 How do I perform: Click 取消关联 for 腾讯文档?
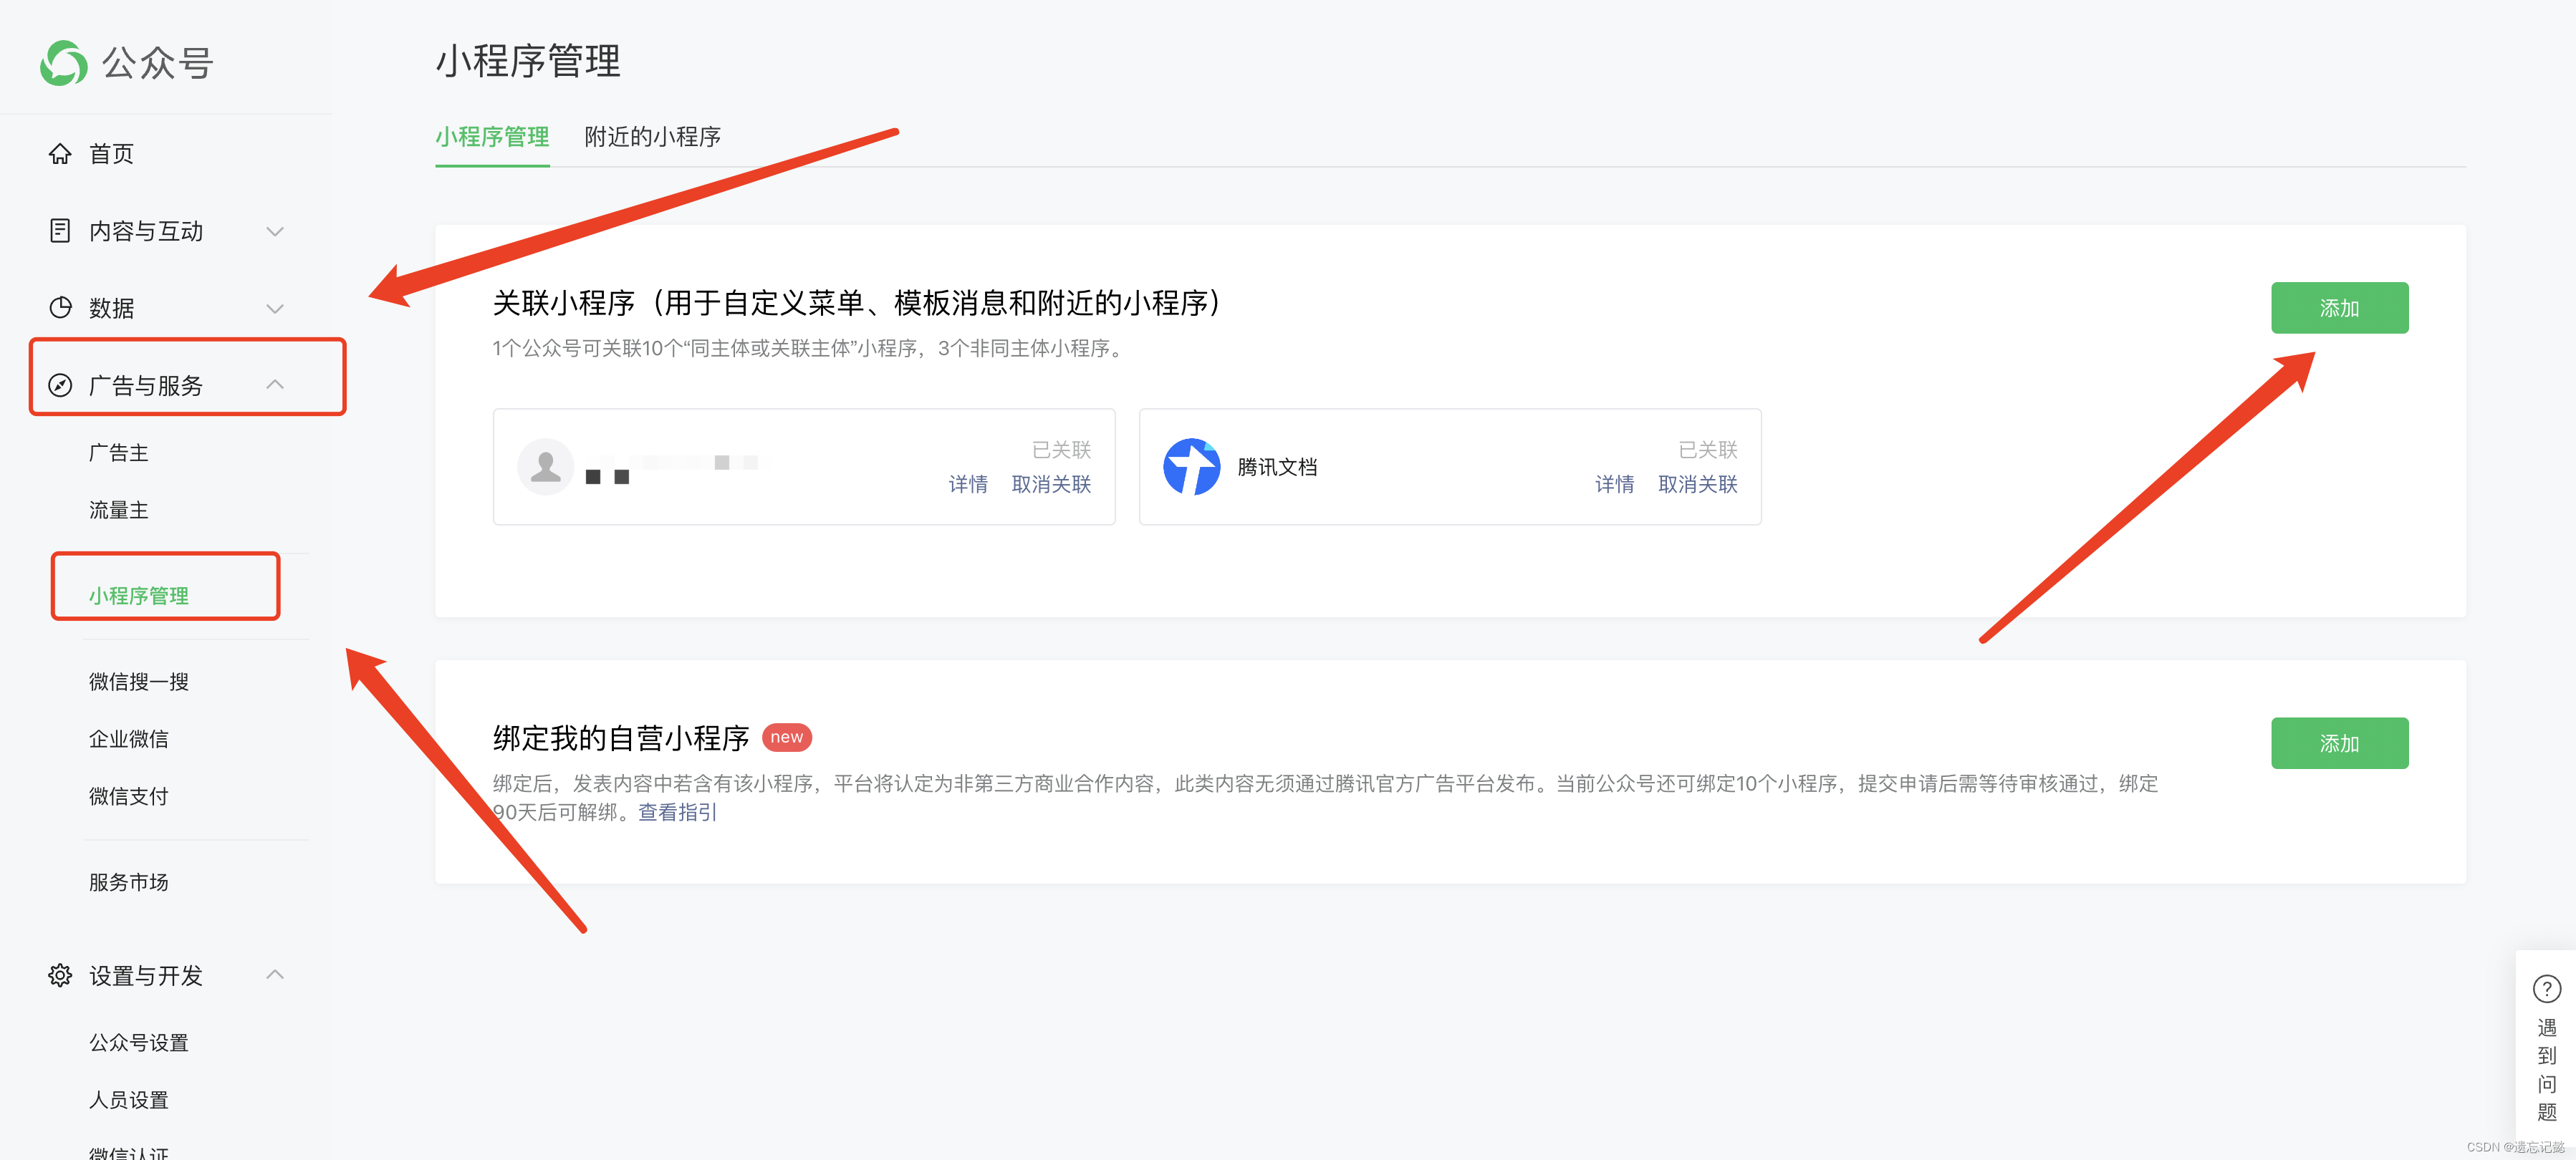[1697, 485]
